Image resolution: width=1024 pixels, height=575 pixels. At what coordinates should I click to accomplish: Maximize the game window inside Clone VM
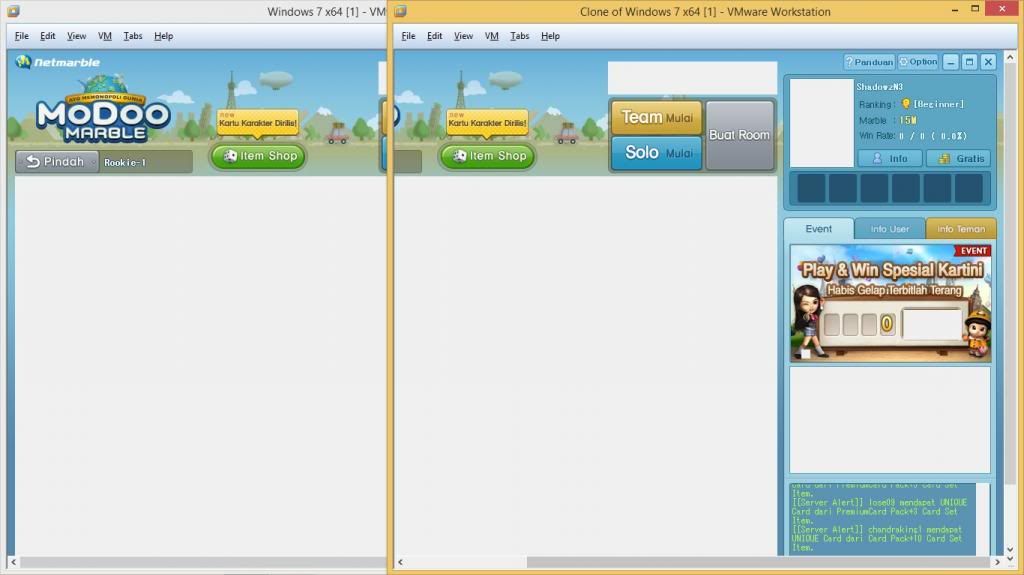pyautogui.click(x=970, y=62)
